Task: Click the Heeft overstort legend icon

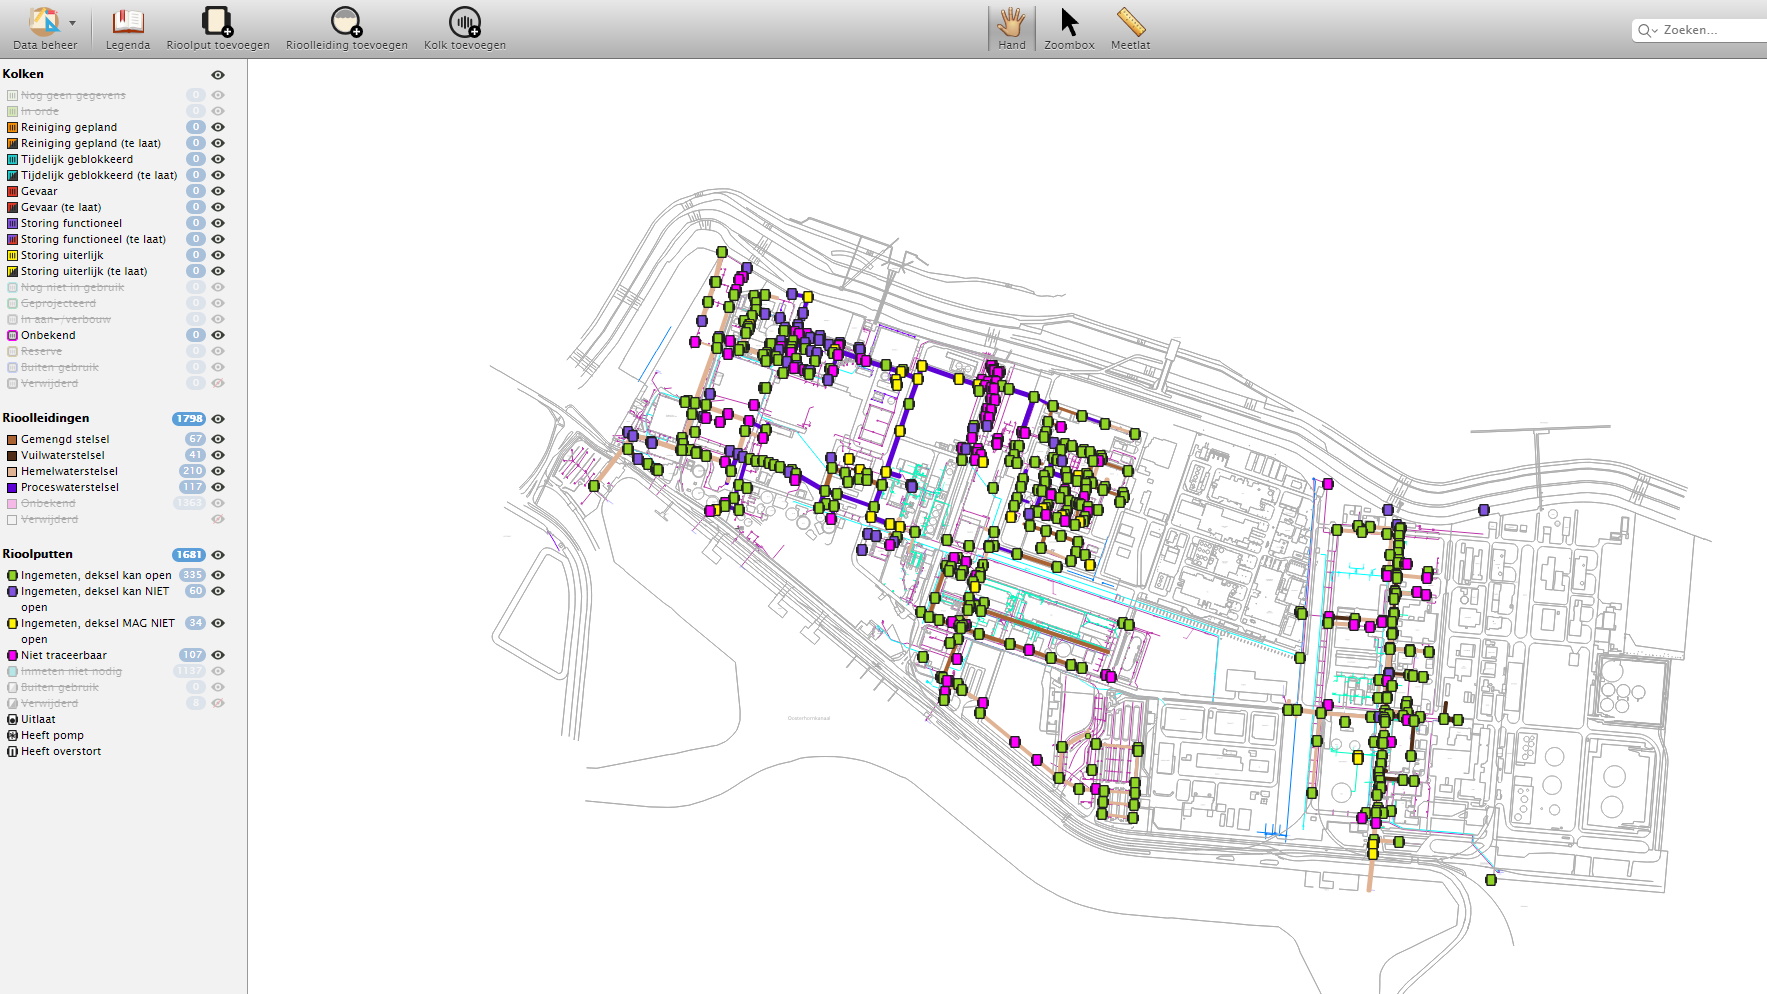Action: tap(13, 751)
